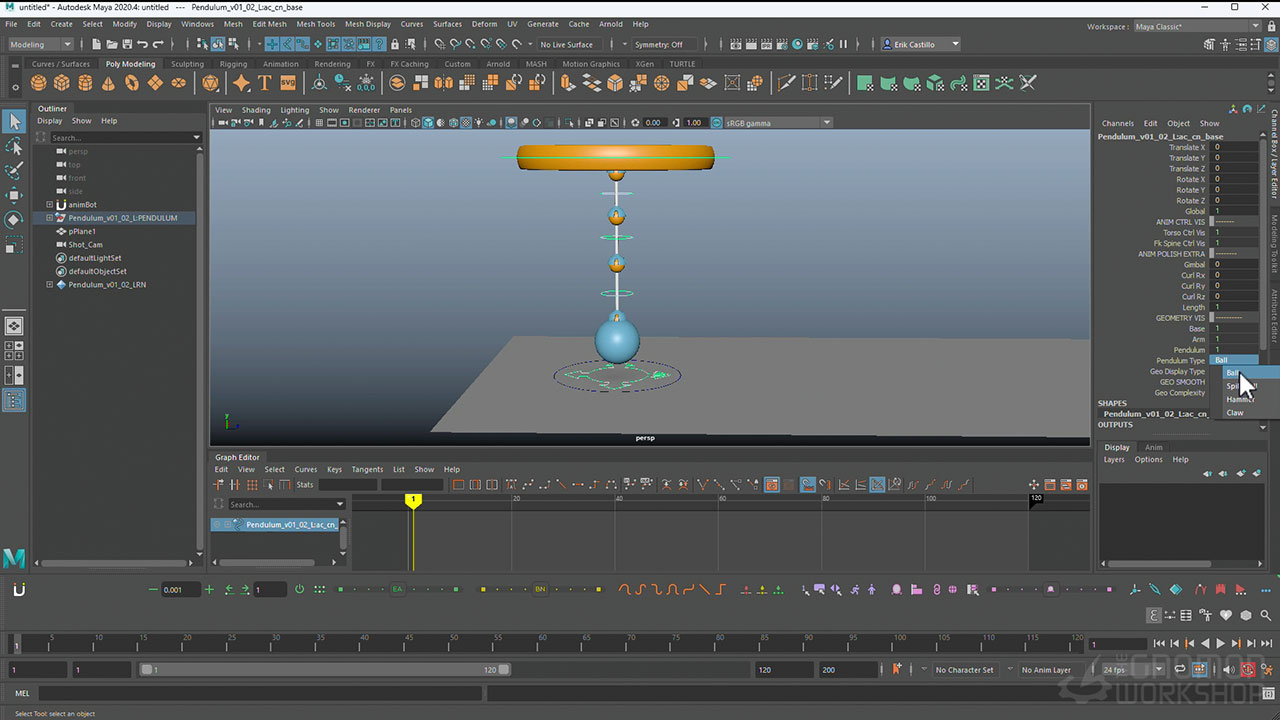
Task: Click the polygon cube shelf icon
Action: (62, 83)
